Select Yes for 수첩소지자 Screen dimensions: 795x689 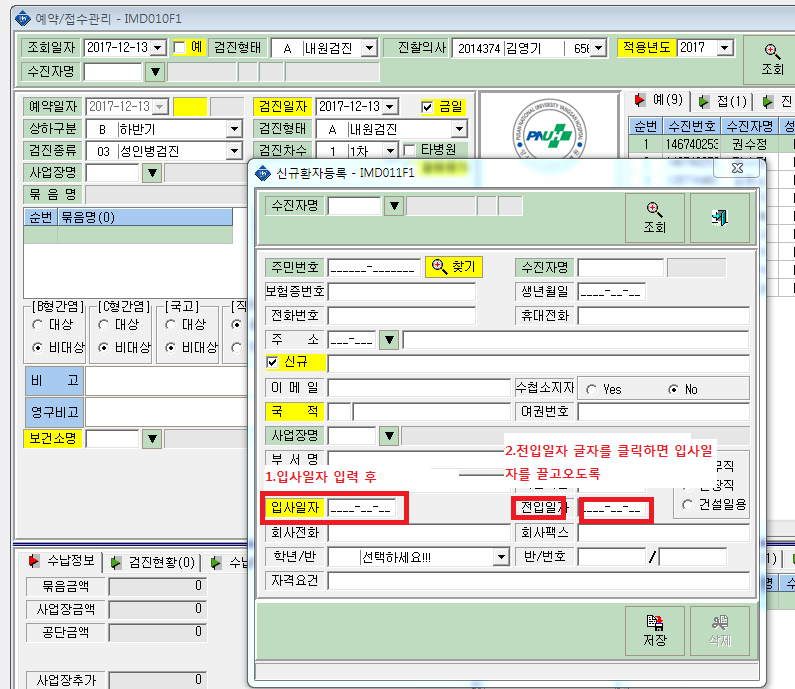tap(591, 389)
